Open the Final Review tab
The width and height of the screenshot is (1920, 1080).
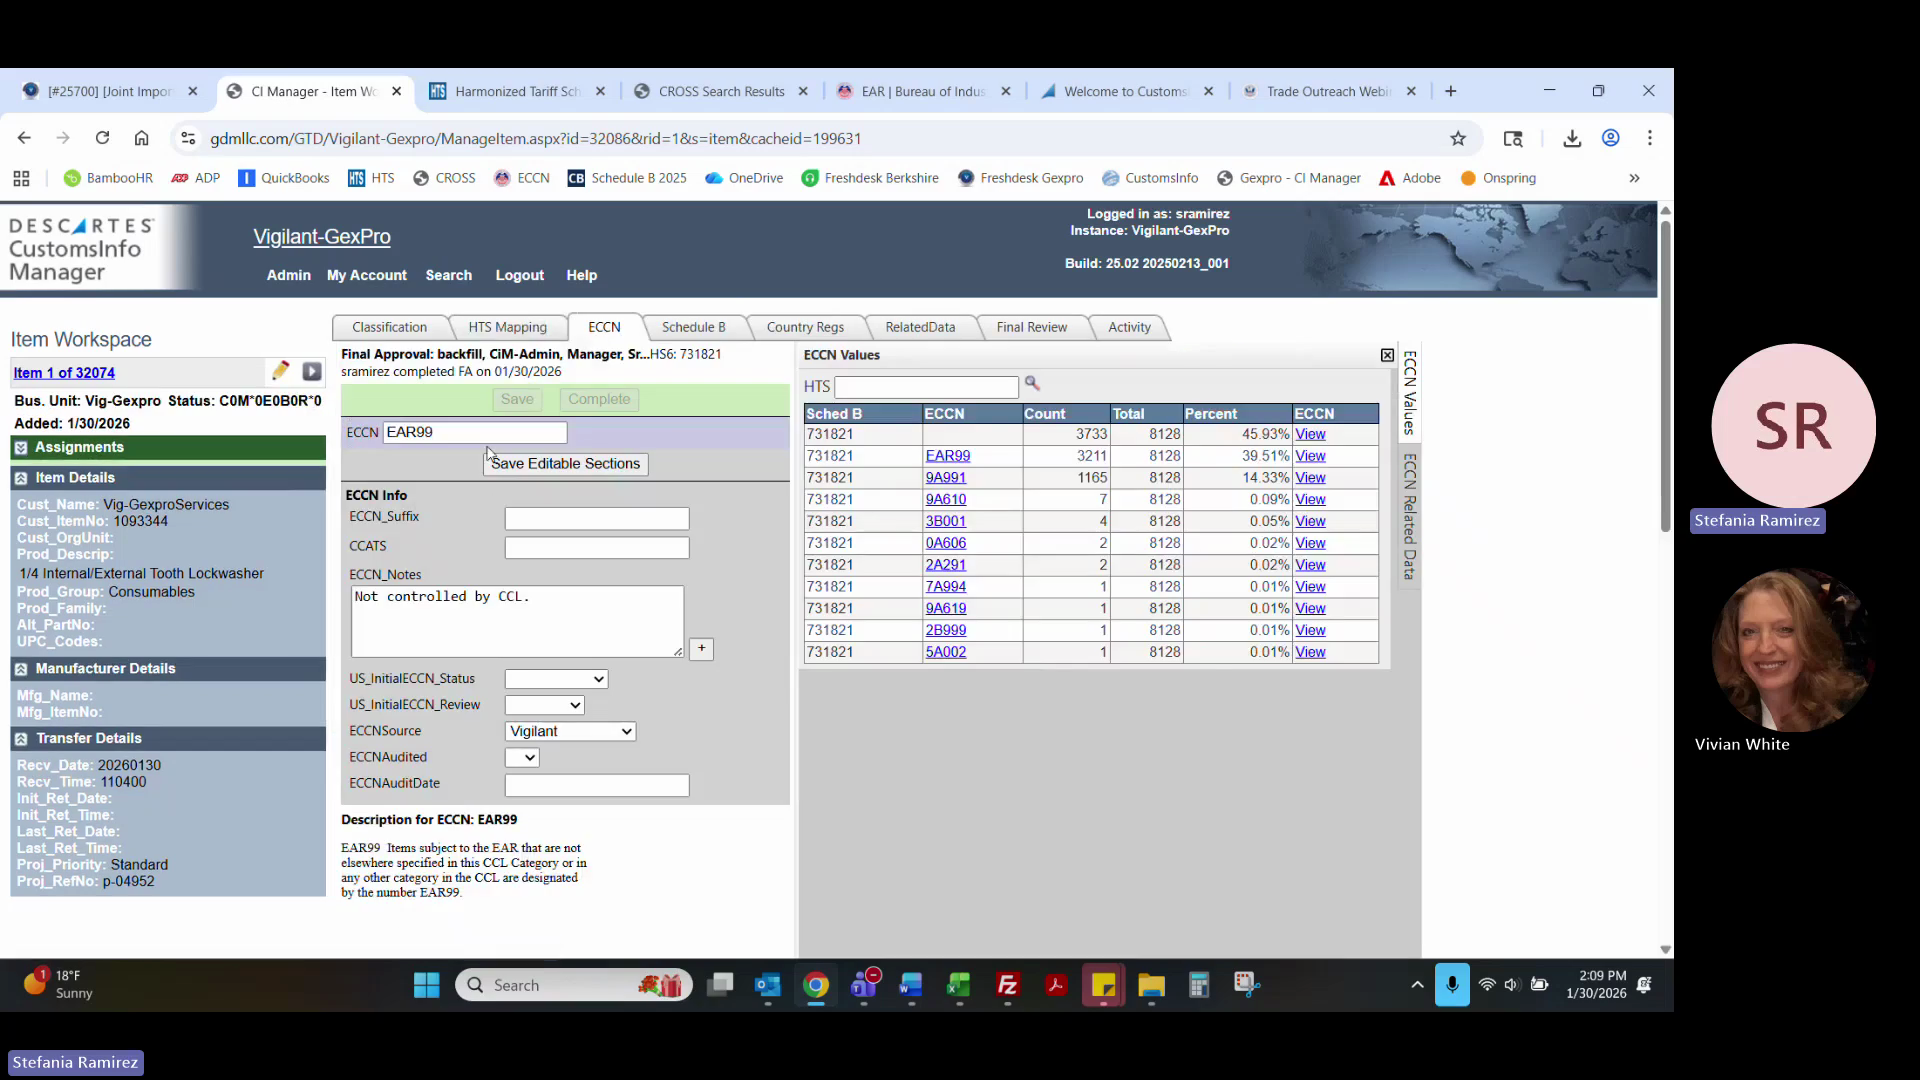click(x=1031, y=327)
